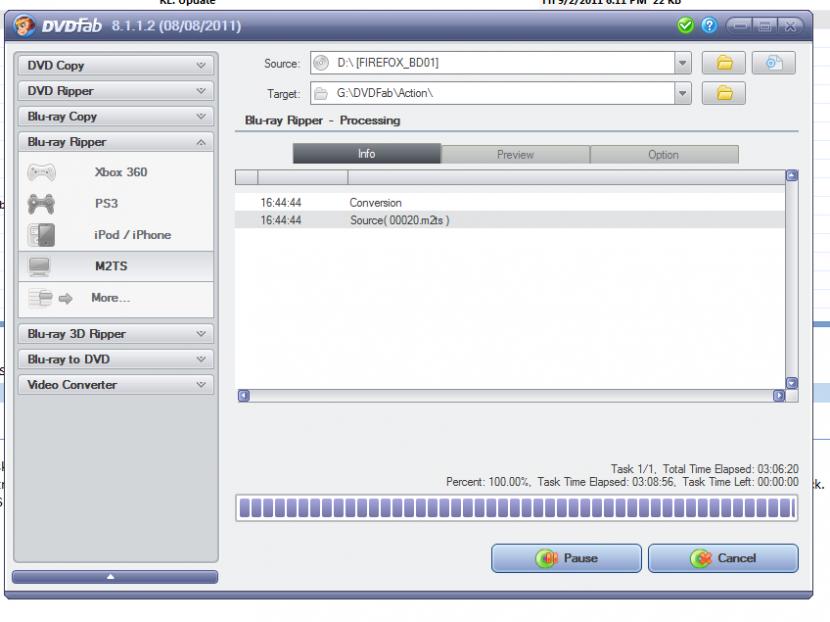
Task: Click horizontal scrollbar left arrow
Action: click(243, 396)
